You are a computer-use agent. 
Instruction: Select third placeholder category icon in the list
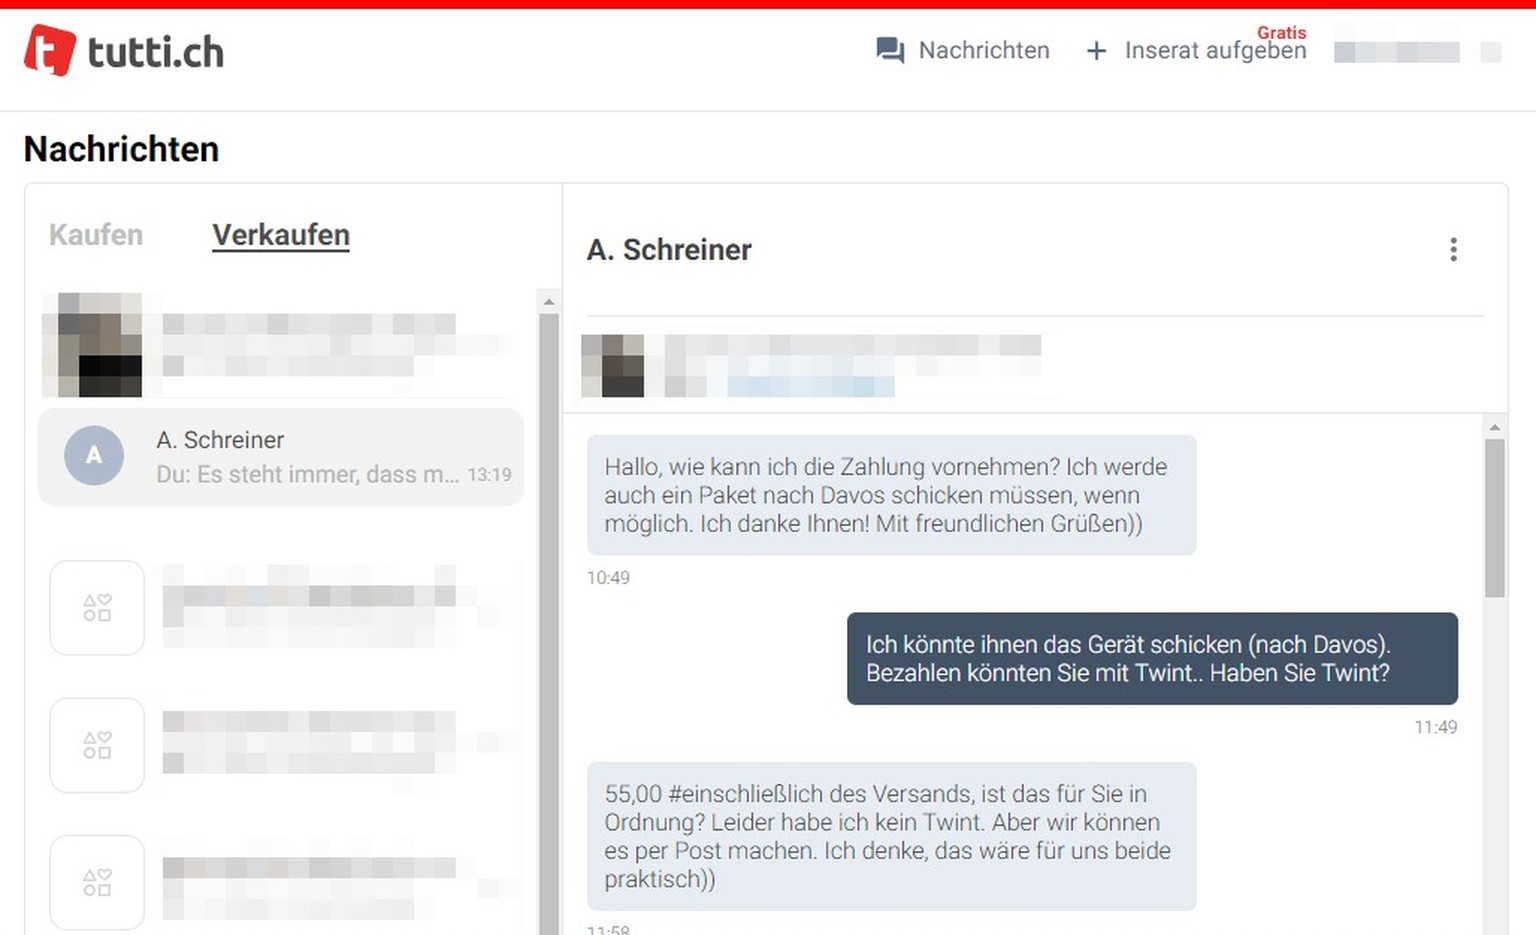[x=97, y=882]
